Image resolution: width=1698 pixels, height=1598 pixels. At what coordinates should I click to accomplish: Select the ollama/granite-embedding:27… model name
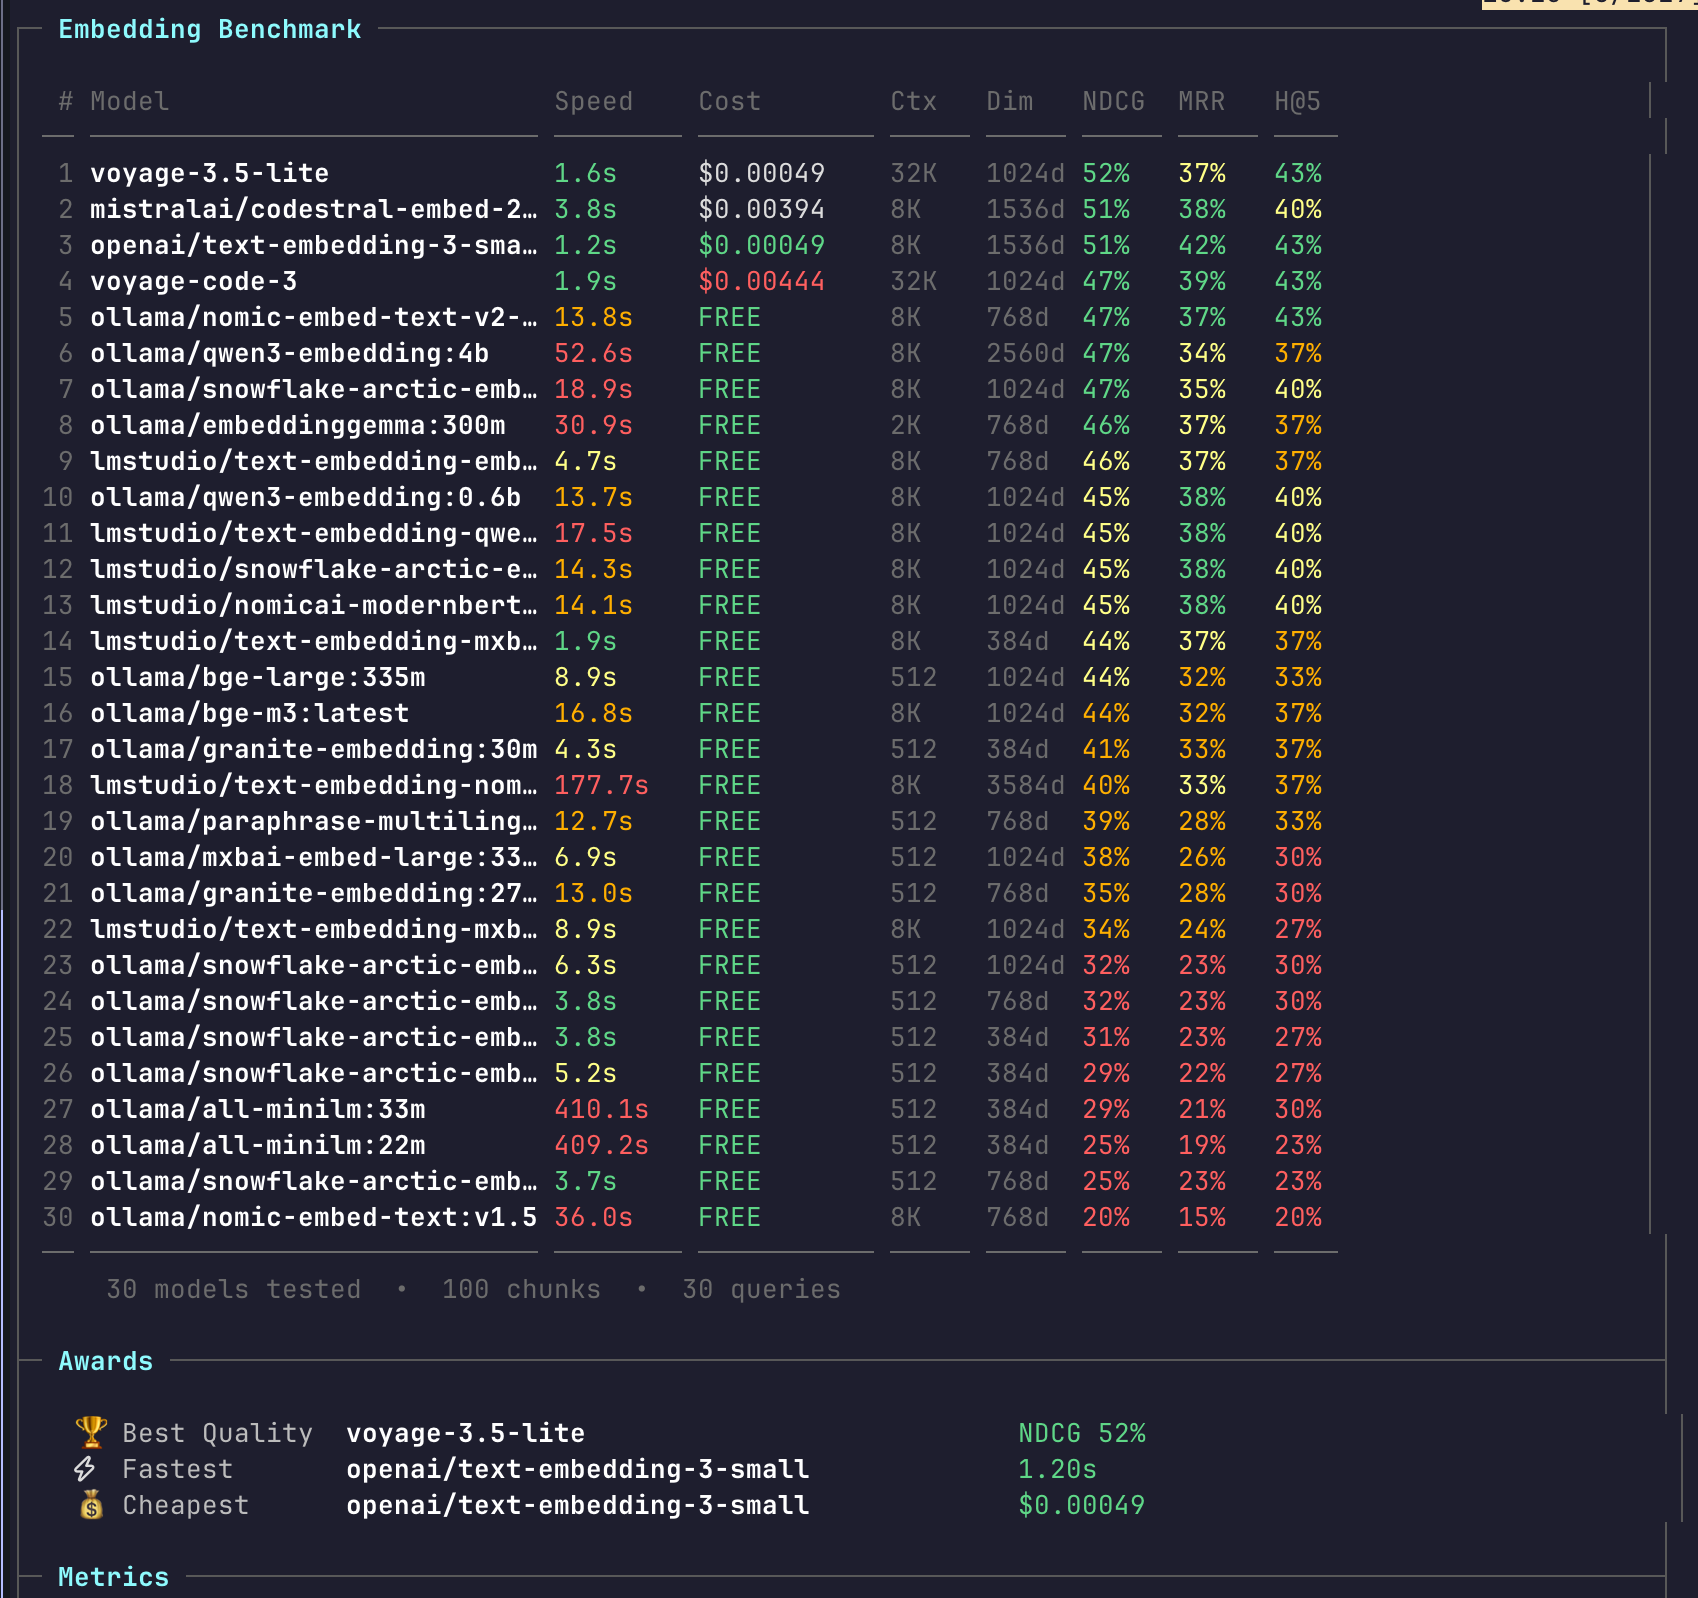[x=314, y=893]
